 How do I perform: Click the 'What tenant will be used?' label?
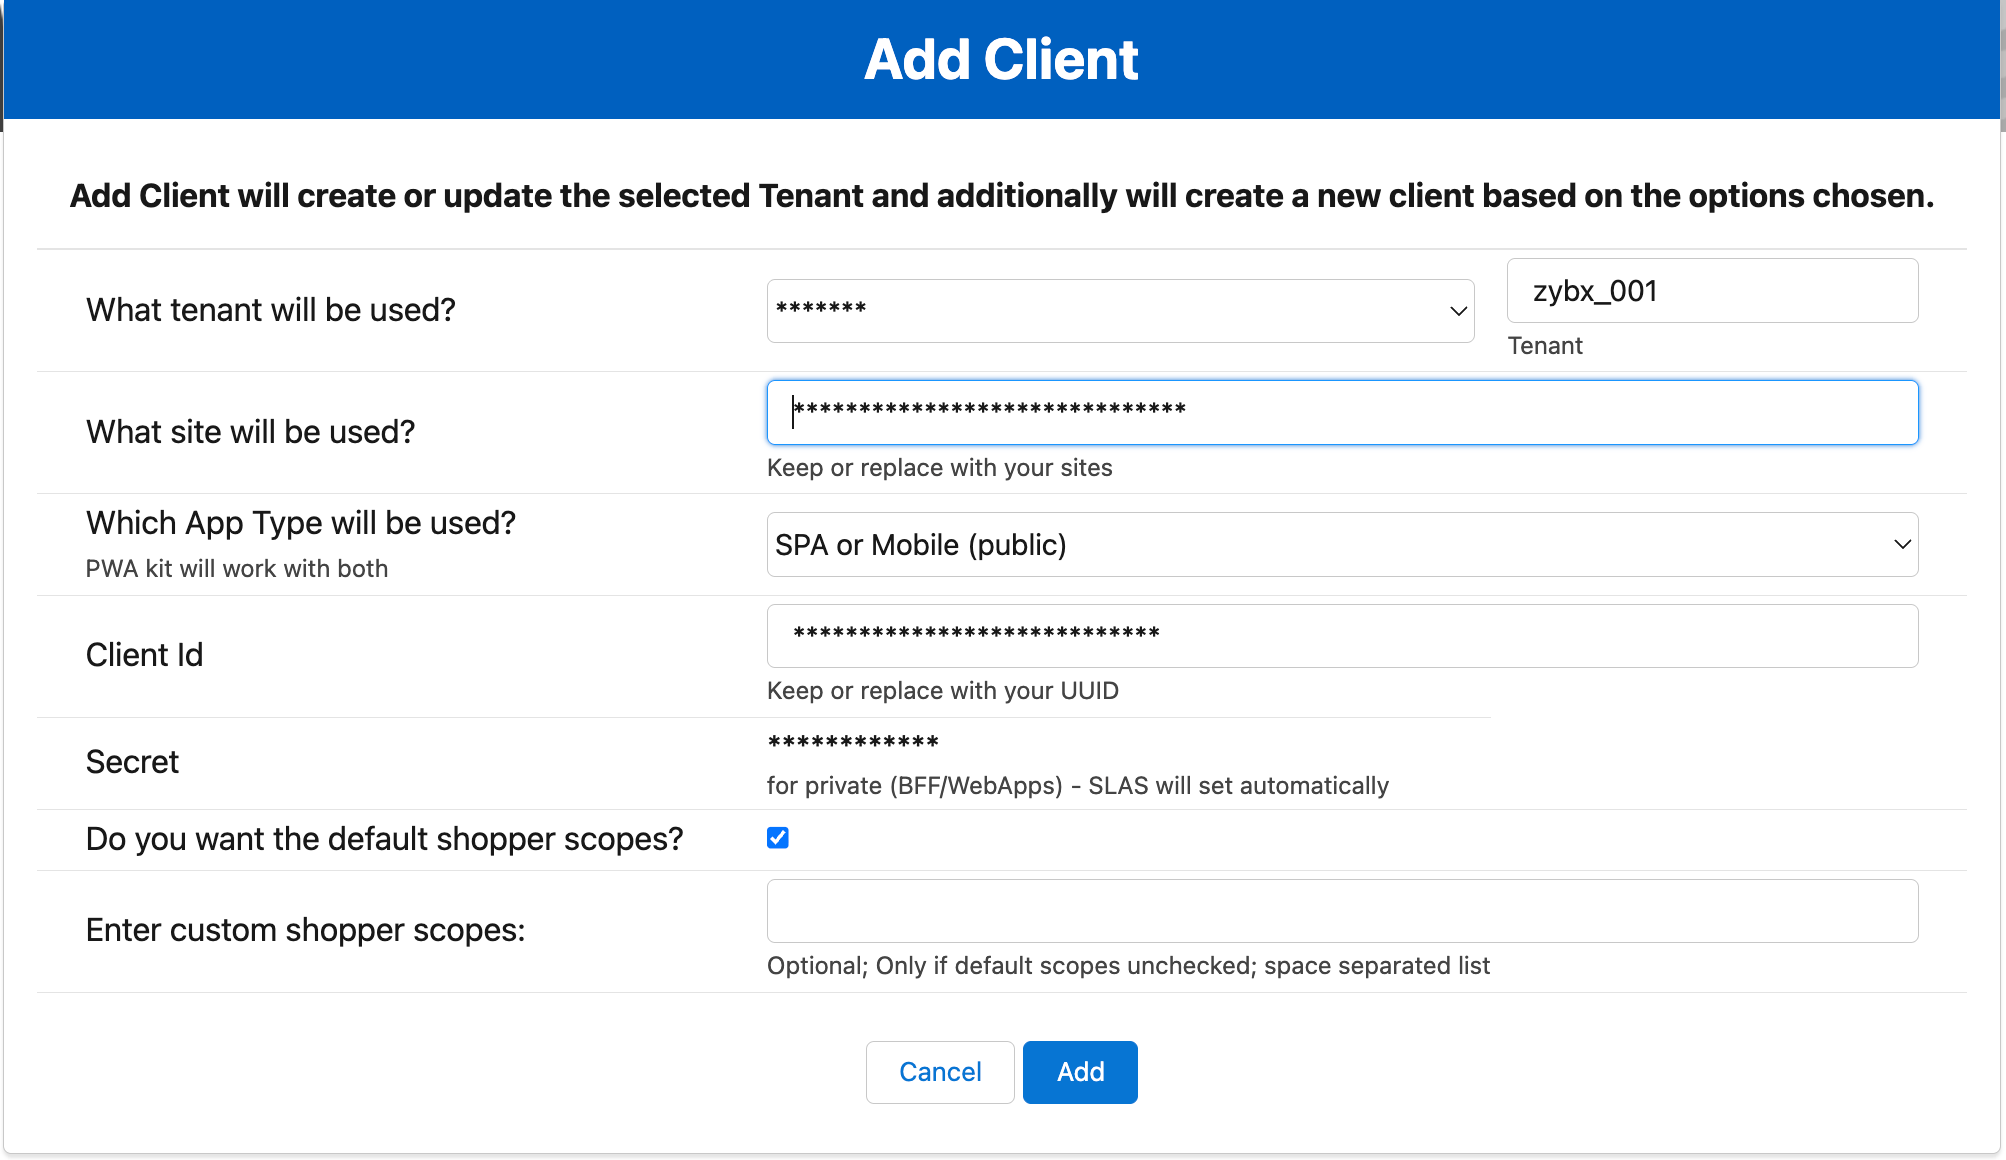click(x=271, y=310)
